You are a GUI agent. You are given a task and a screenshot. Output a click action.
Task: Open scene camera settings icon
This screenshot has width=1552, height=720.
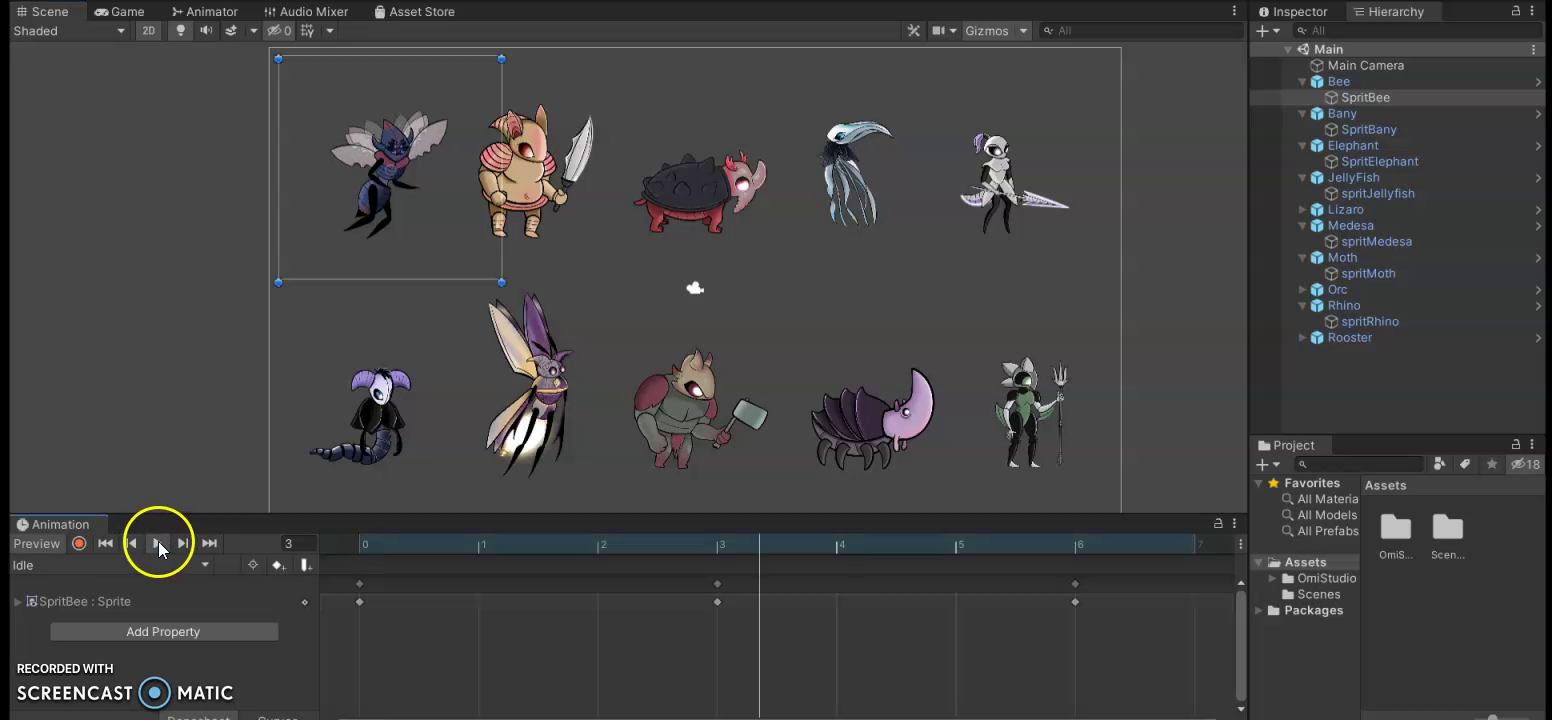tap(938, 31)
